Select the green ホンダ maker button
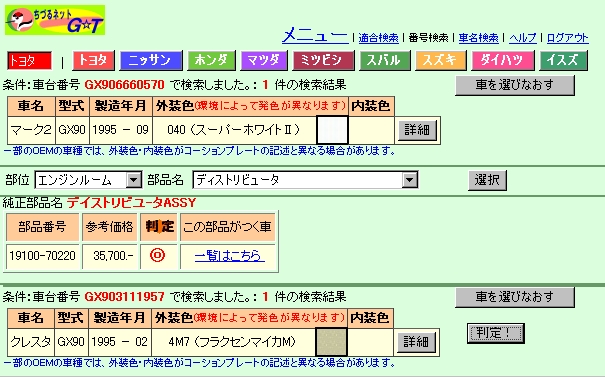 click(211, 61)
